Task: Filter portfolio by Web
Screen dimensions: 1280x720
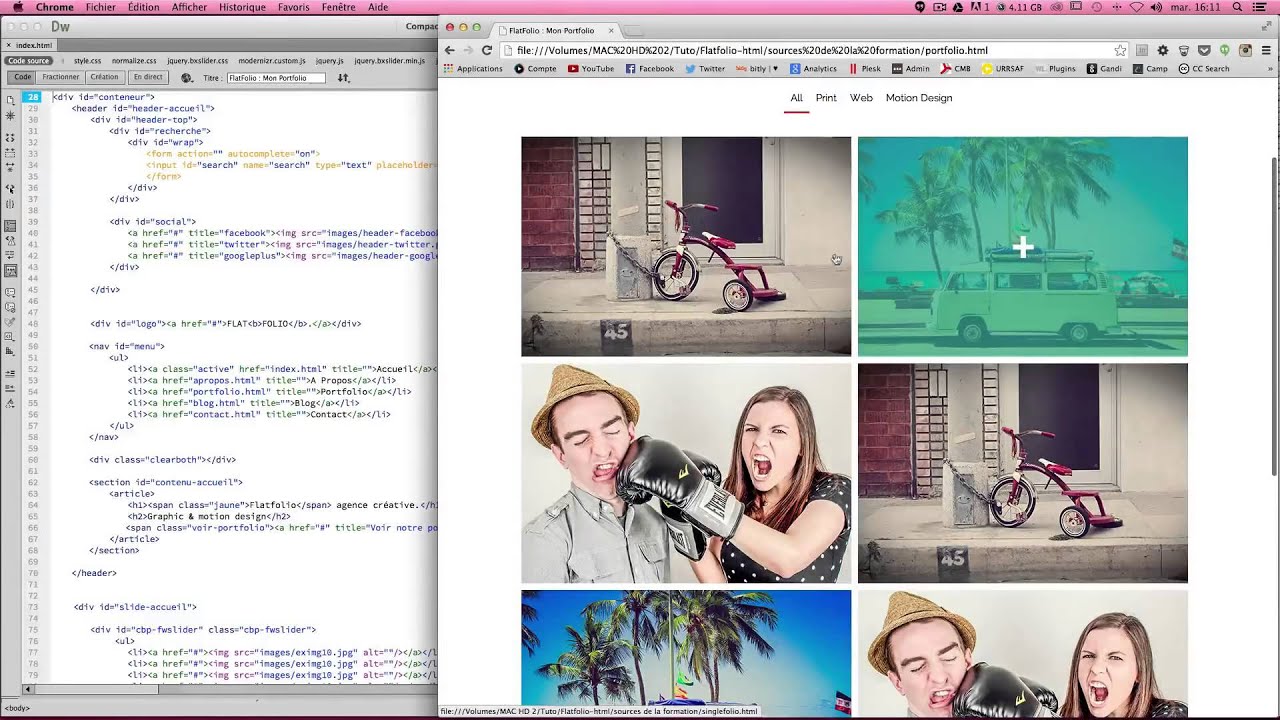Action: pyautogui.click(x=861, y=98)
